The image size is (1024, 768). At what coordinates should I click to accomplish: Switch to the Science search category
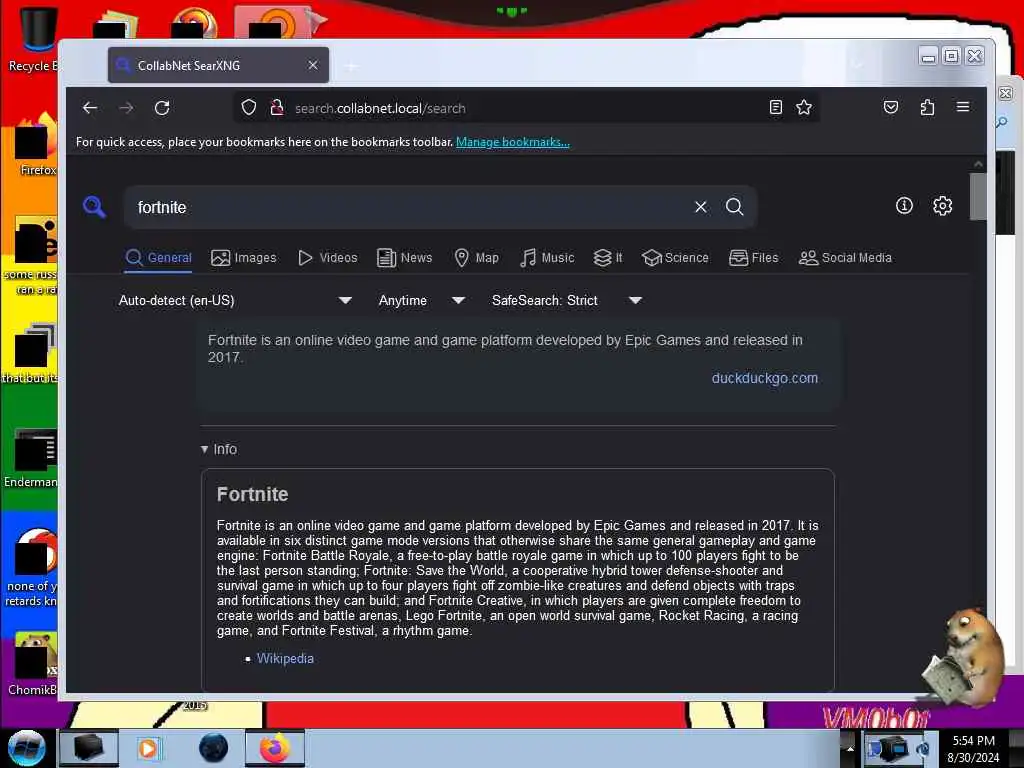[675, 258]
